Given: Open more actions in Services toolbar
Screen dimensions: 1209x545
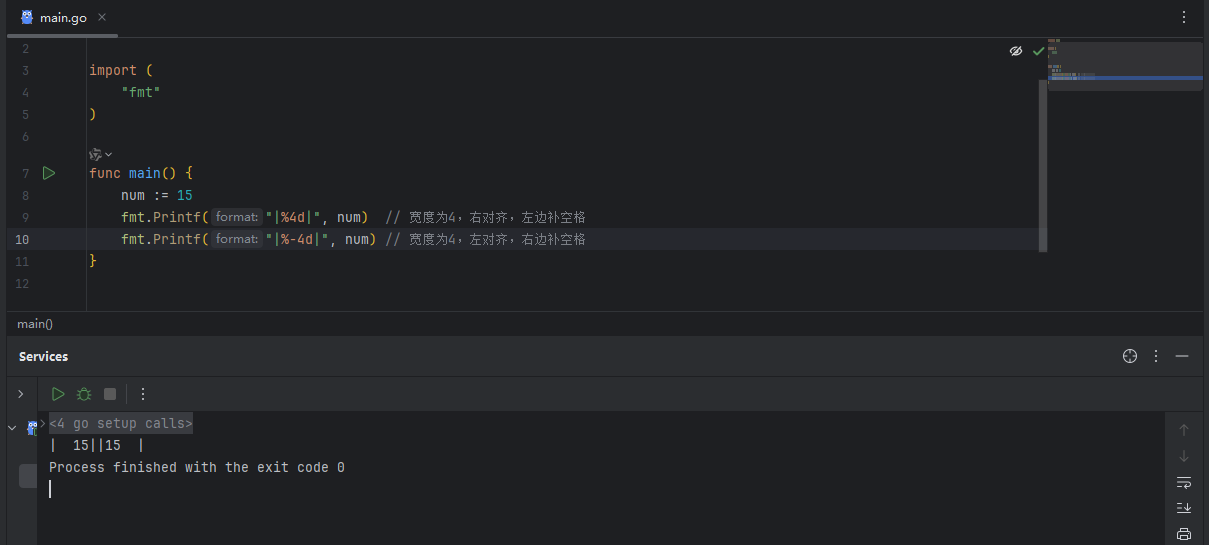Looking at the screenshot, I should [143, 394].
